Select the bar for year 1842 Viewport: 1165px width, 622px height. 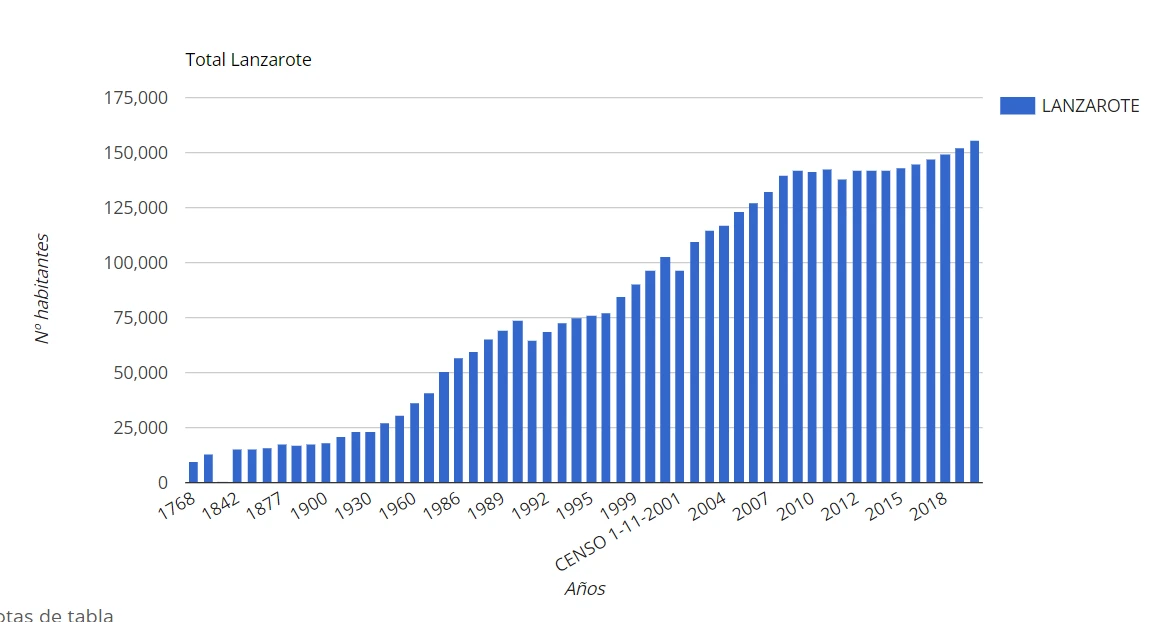point(237,466)
